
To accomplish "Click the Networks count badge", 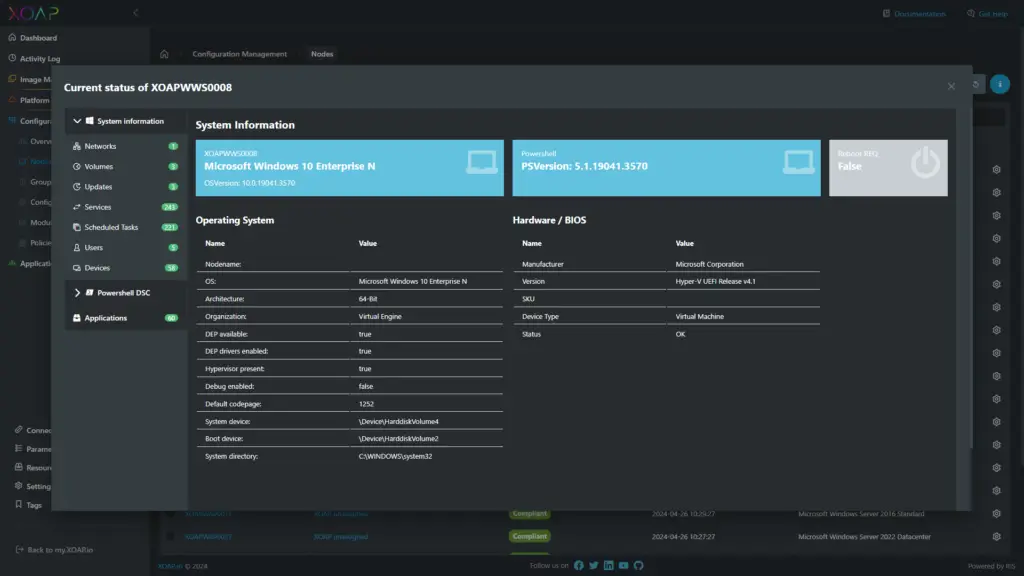I will (x=173, y=146).
